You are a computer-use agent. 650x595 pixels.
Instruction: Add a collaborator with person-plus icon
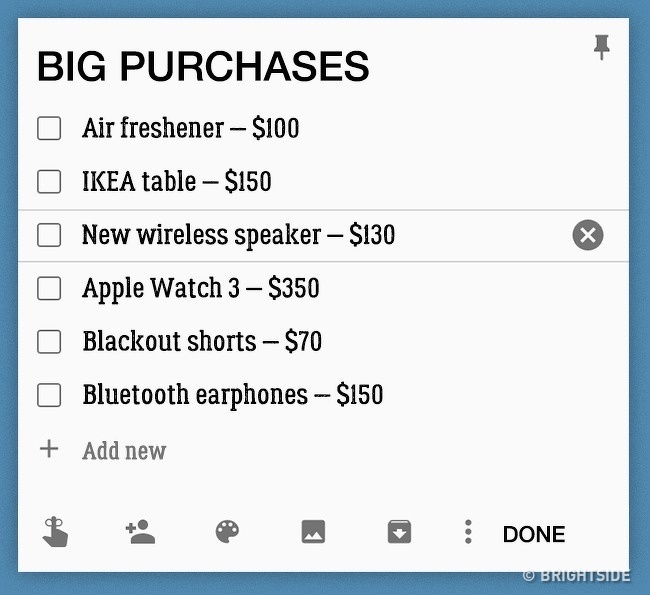tap(141, 532)
